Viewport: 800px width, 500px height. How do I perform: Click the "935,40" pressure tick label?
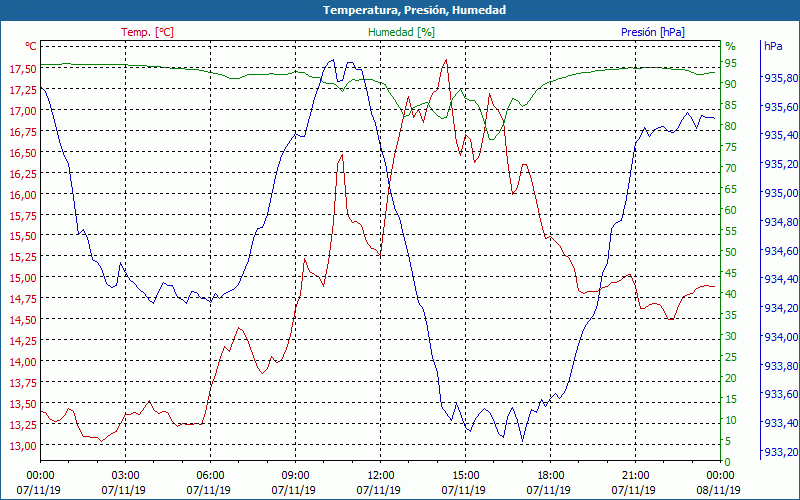click(x=781, y=135)
